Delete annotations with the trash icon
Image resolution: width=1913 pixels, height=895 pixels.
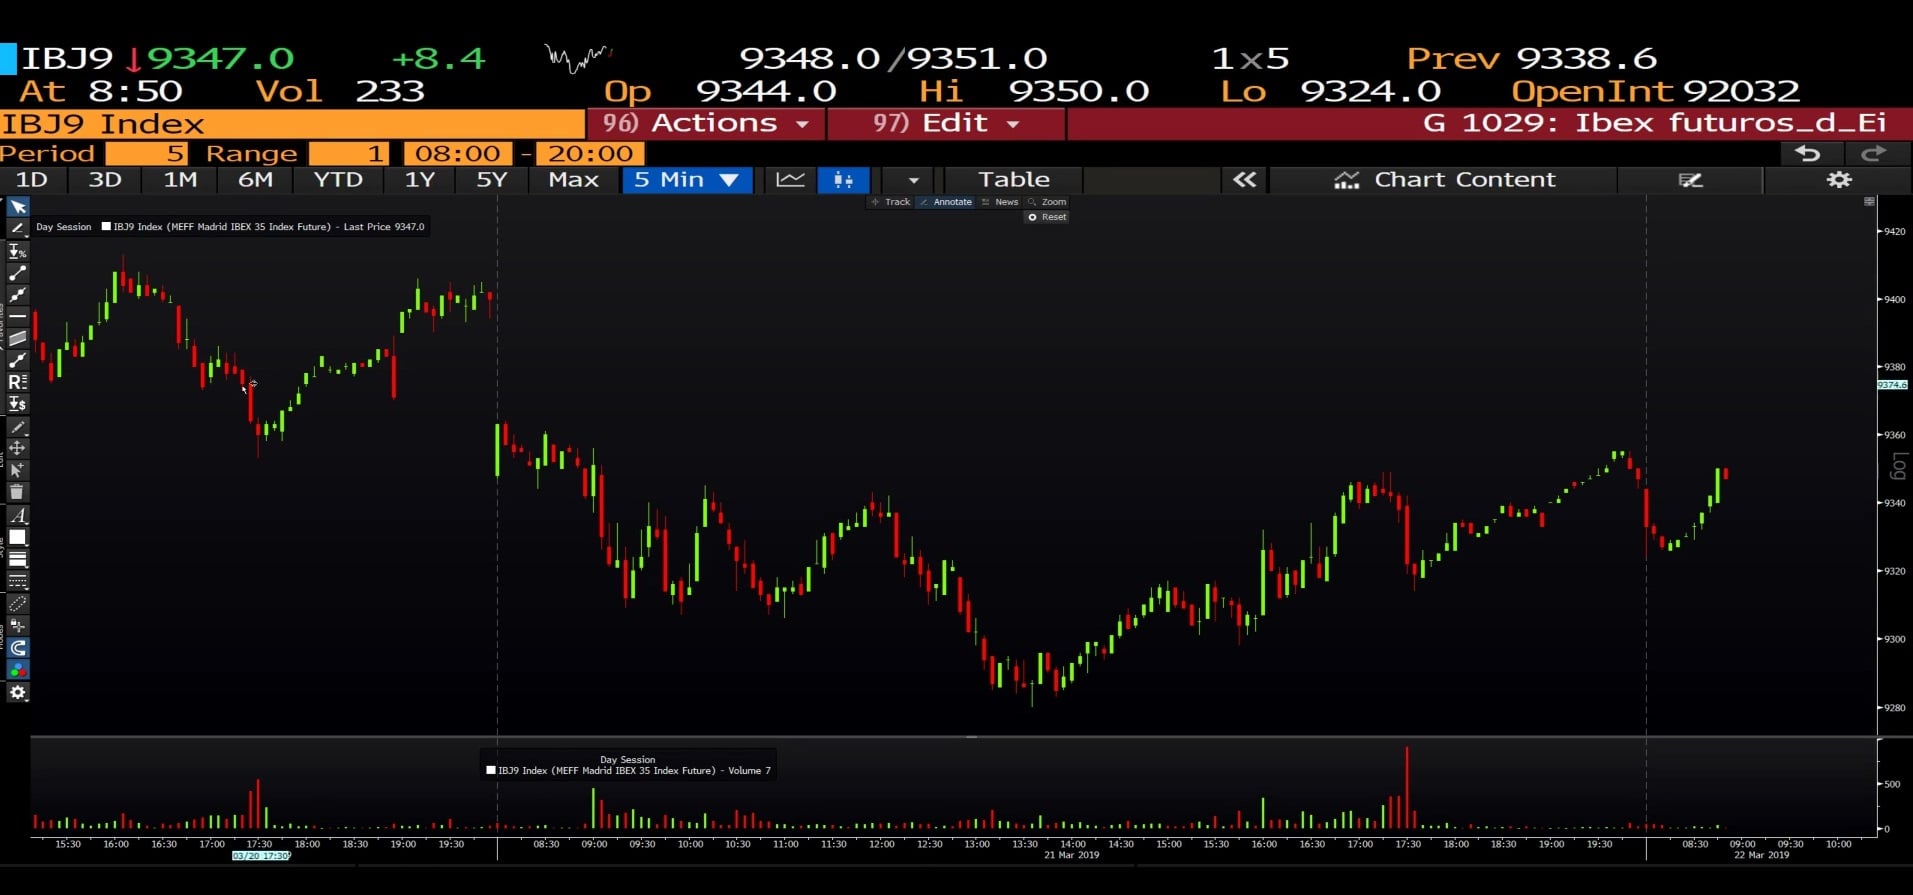[x=18, y=492]
